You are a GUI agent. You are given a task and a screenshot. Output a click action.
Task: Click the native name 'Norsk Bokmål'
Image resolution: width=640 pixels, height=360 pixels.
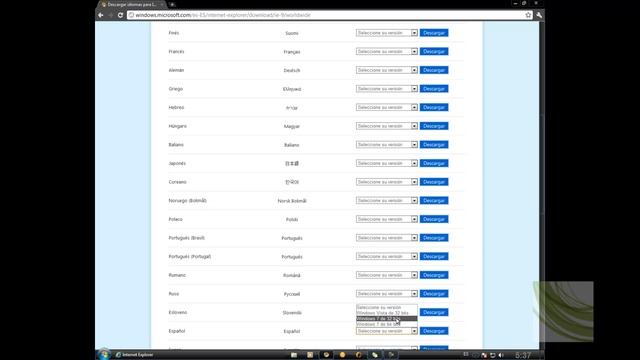tap(292, 201)
